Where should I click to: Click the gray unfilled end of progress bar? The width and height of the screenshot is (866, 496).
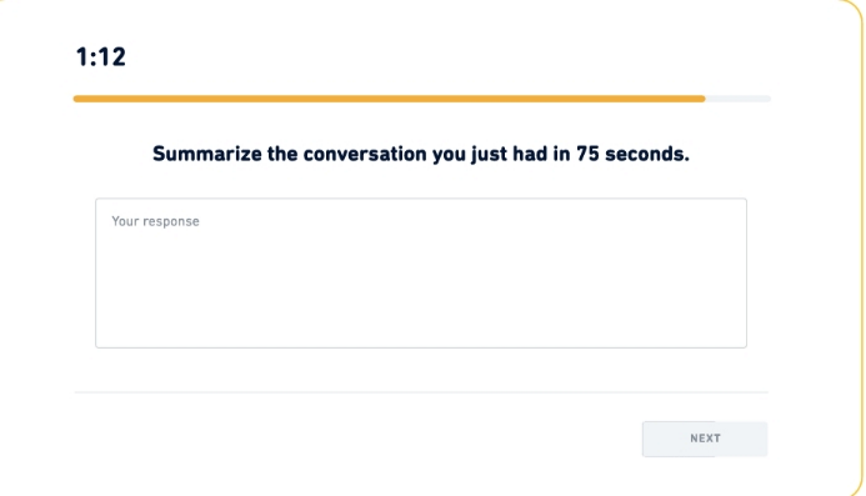(x=738, y=99)
